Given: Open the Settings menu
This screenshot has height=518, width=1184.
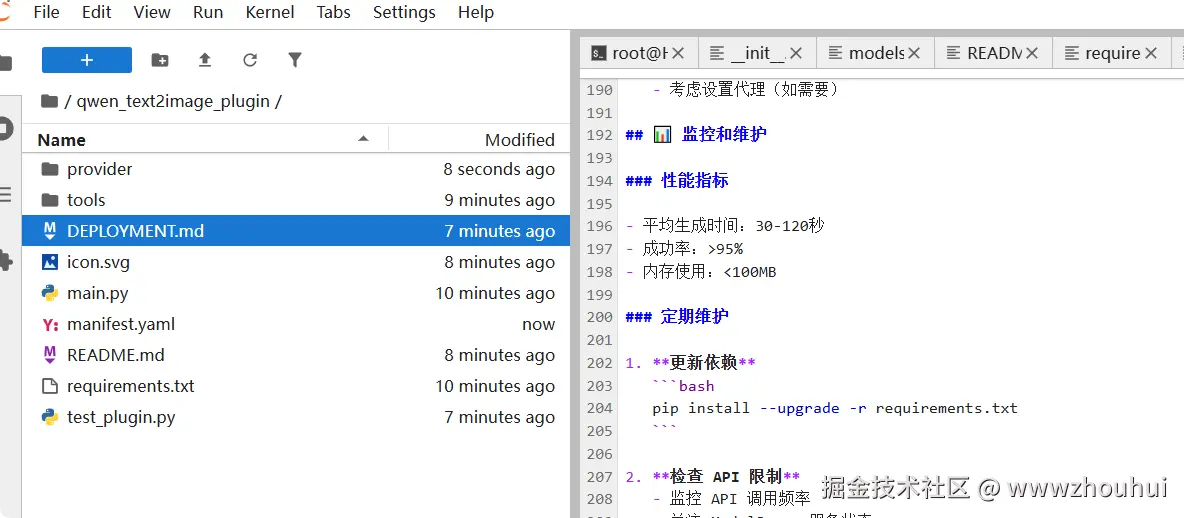Looking at the screenshot, I should tap(404, 13).
